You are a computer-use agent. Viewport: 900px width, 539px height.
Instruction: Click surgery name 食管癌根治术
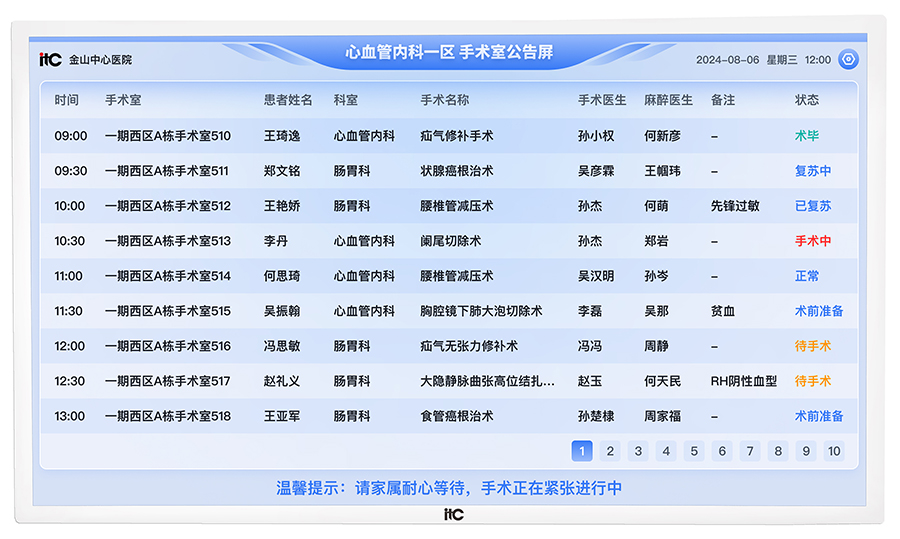coord(457,416)
